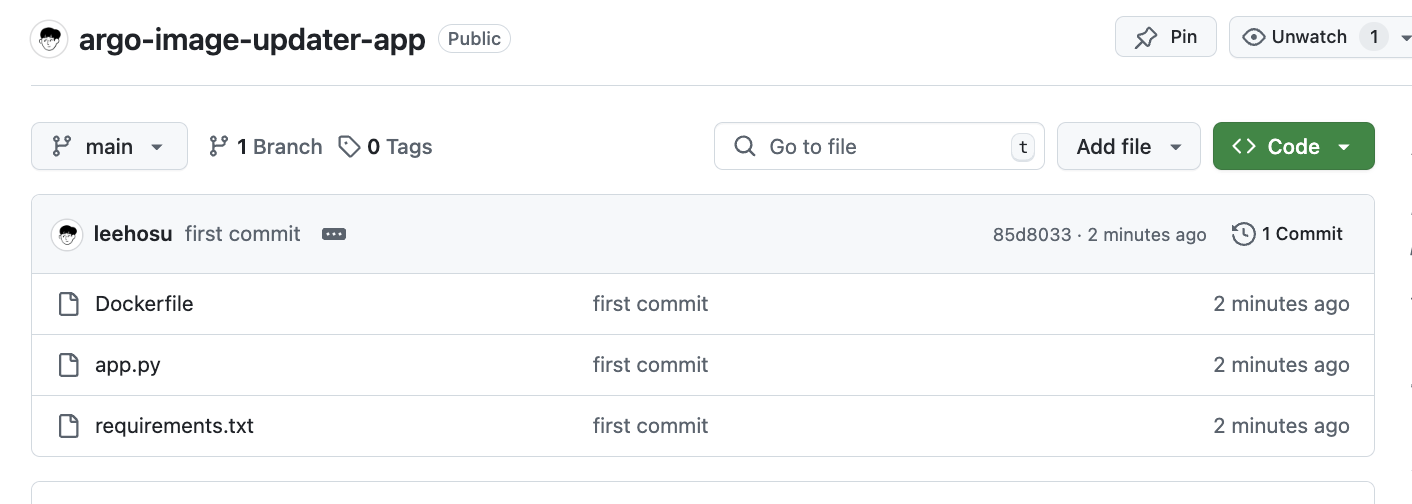Viewport: 1412px width, 504px height.
Task: Click the Dockerfile file icon
Action: [68, 304]
